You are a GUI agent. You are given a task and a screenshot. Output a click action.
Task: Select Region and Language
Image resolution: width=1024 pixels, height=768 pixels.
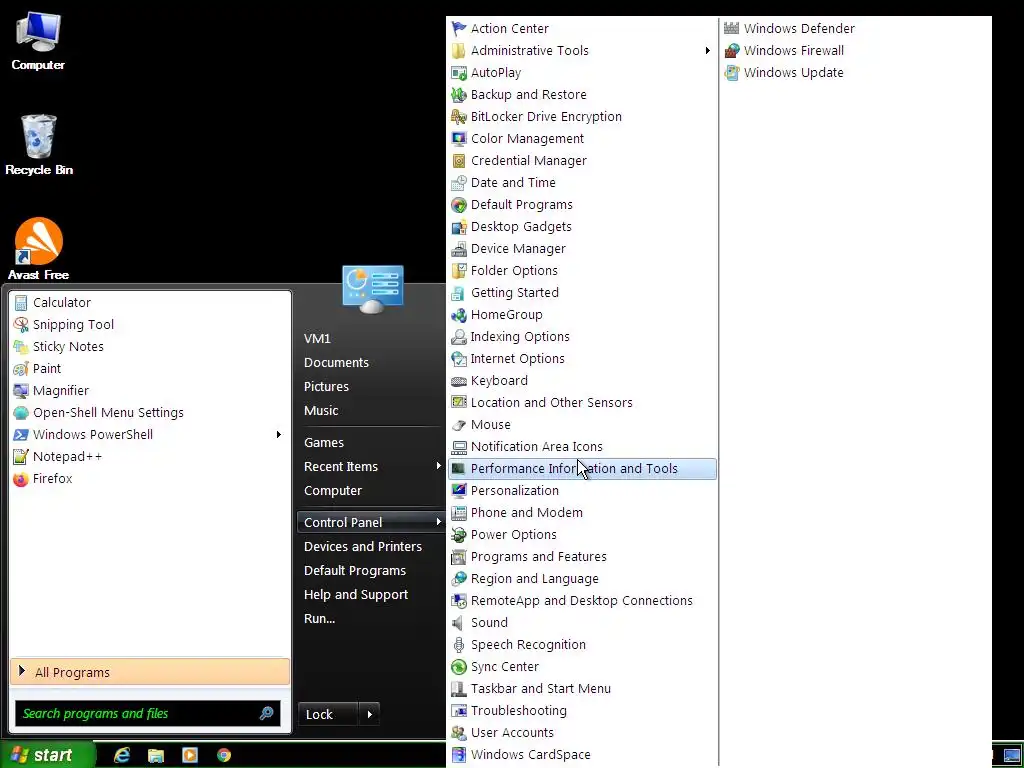pos(583,579)
